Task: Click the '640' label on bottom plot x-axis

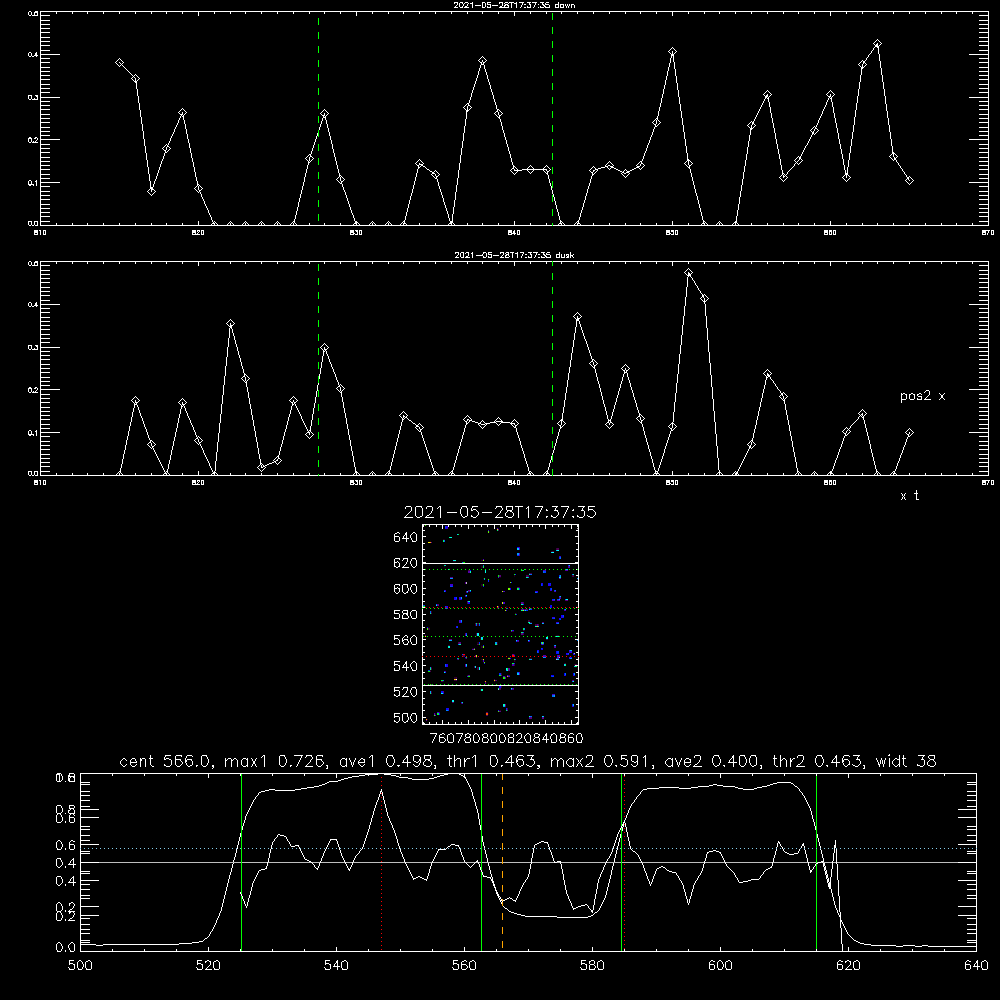Action: coord(976,966)
